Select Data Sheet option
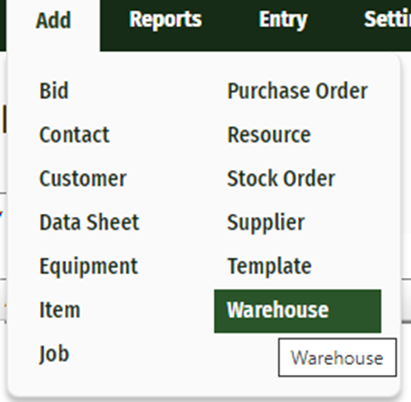Viewport: 411px width, 402px height. click(x=89, y=222)
